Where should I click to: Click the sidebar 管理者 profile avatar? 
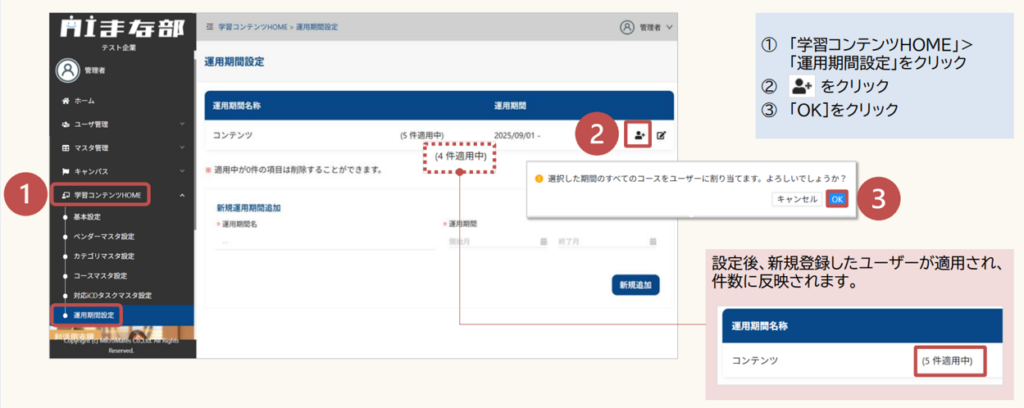(x=68, y=70)
